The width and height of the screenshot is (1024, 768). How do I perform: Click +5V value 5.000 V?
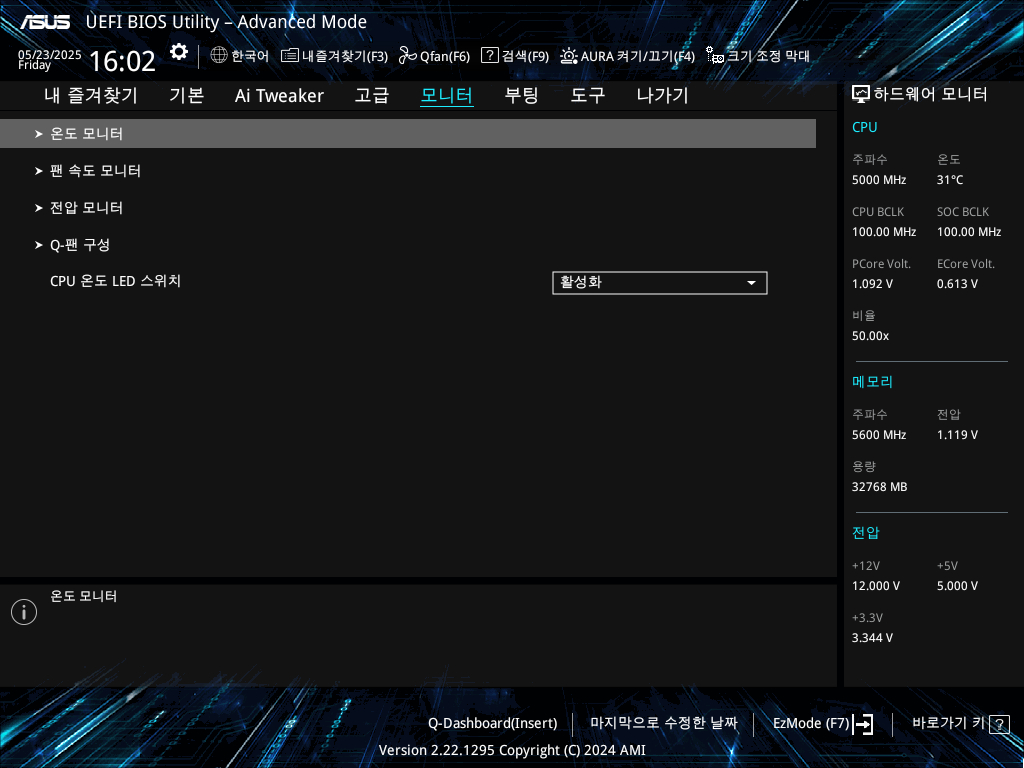pyautogui.click(x=957, y=586)
